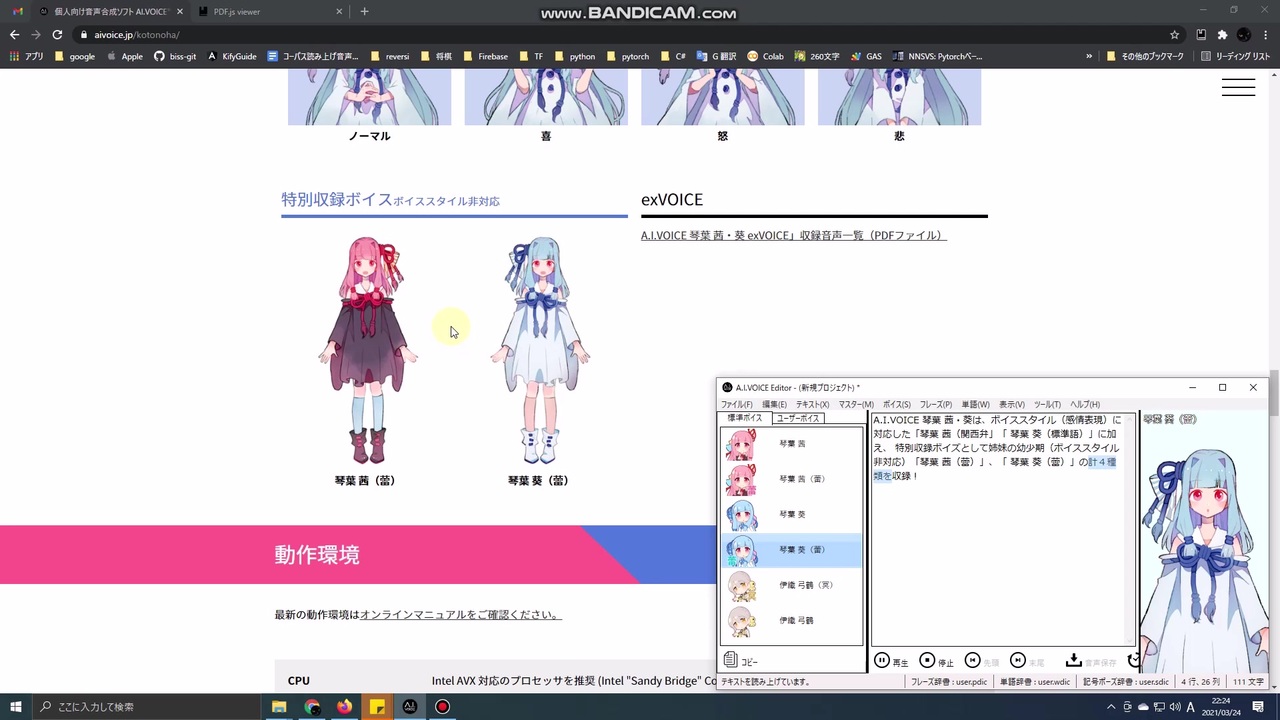Open File Explorer from the taskbar
The image size is (1280, 720).
point(279,707)
